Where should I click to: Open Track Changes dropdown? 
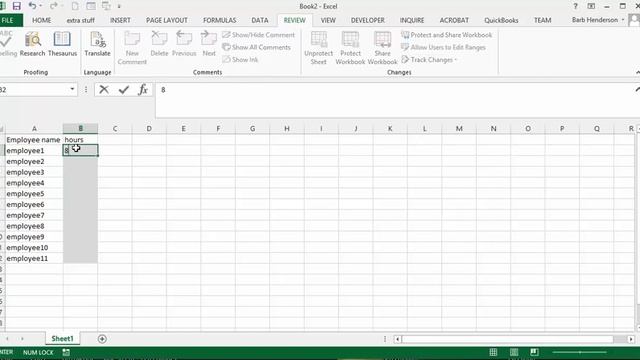pos(429,60)
